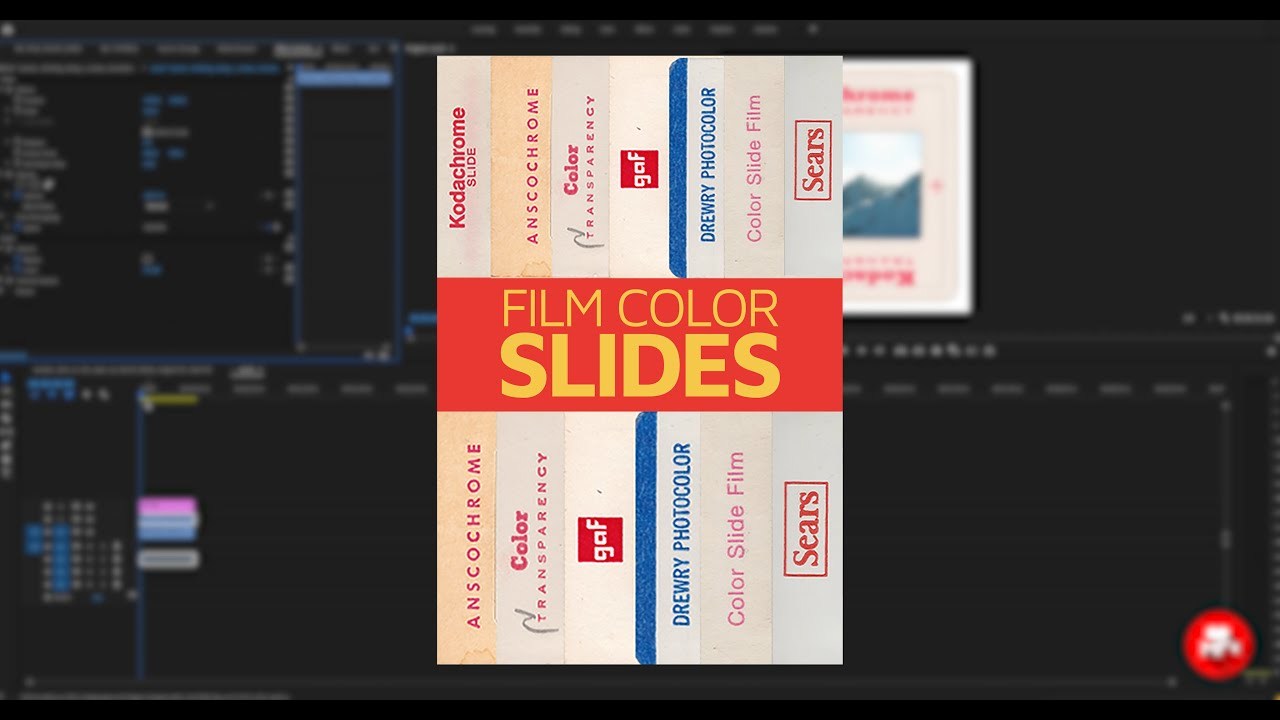Viewport: 1280px width, 720px height.
Task: Select the Selection tool in the tools panel
Action: [6, 378]
